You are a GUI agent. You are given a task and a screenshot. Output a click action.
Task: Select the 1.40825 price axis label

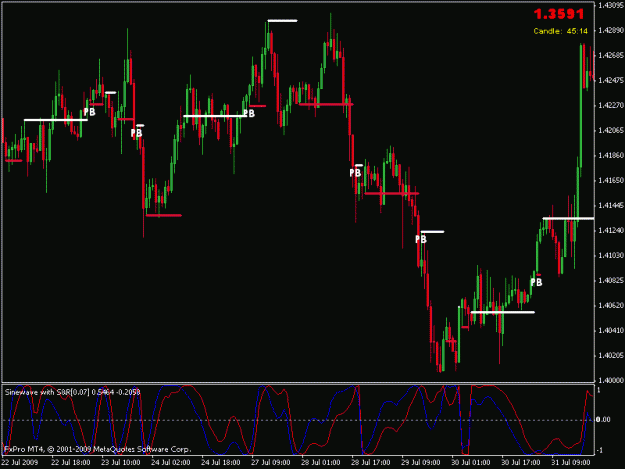(x=610, y=281)
